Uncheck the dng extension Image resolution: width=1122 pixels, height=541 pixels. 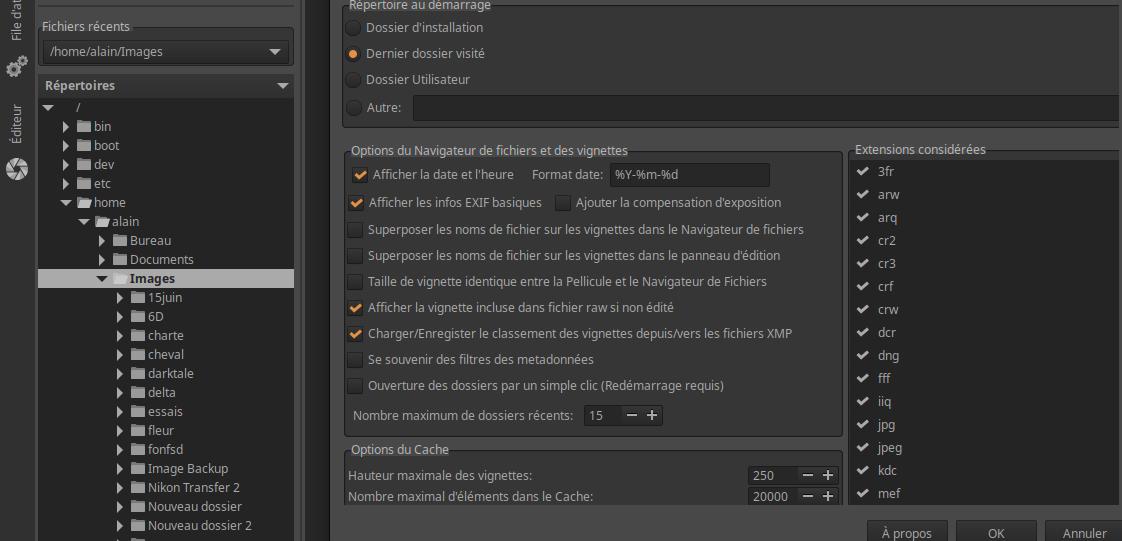click(x=862, y=355)
